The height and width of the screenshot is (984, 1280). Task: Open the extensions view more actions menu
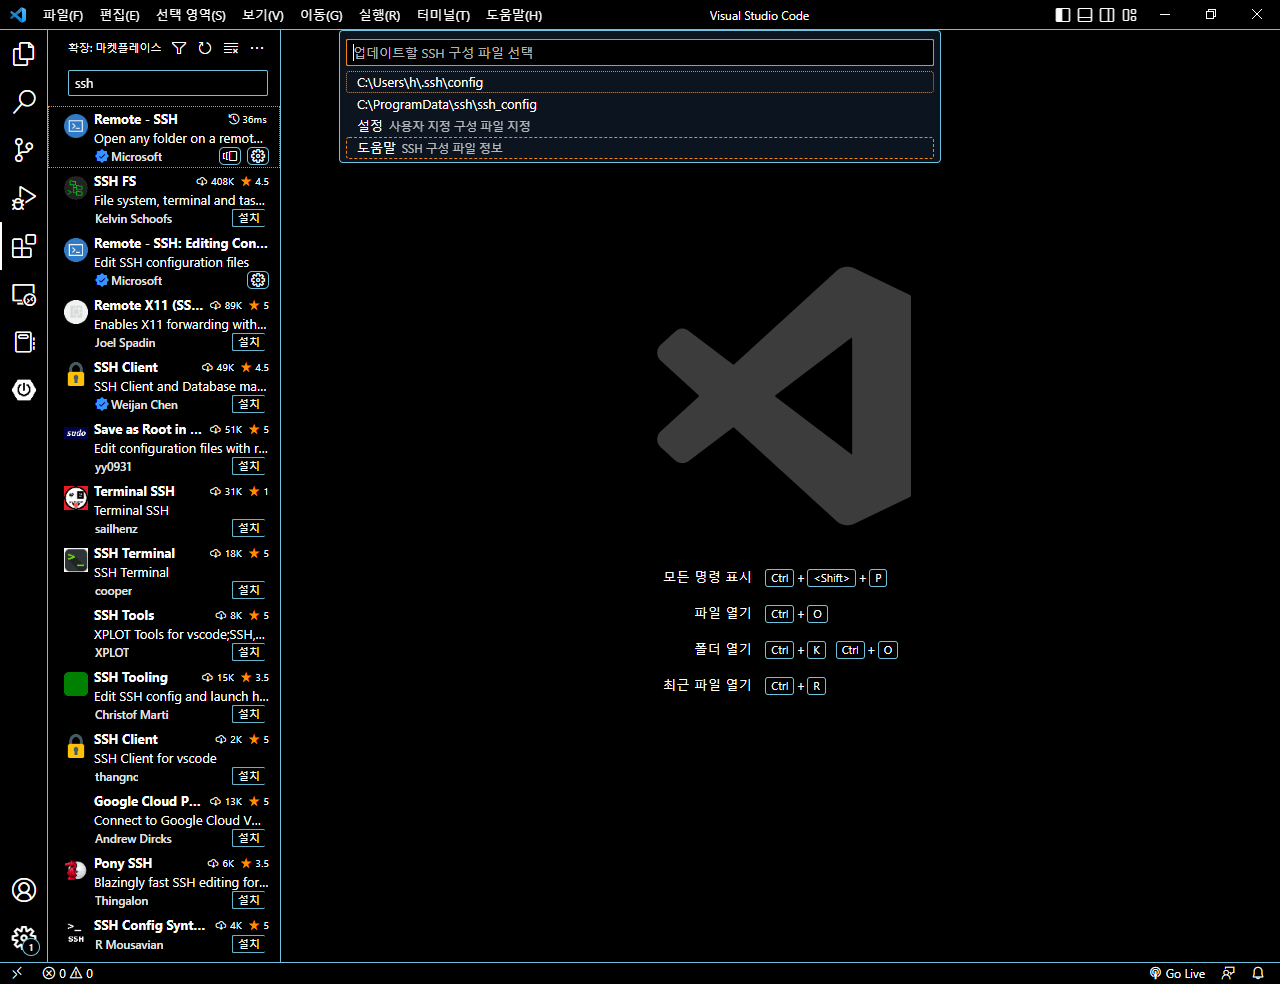pos(257,48)
